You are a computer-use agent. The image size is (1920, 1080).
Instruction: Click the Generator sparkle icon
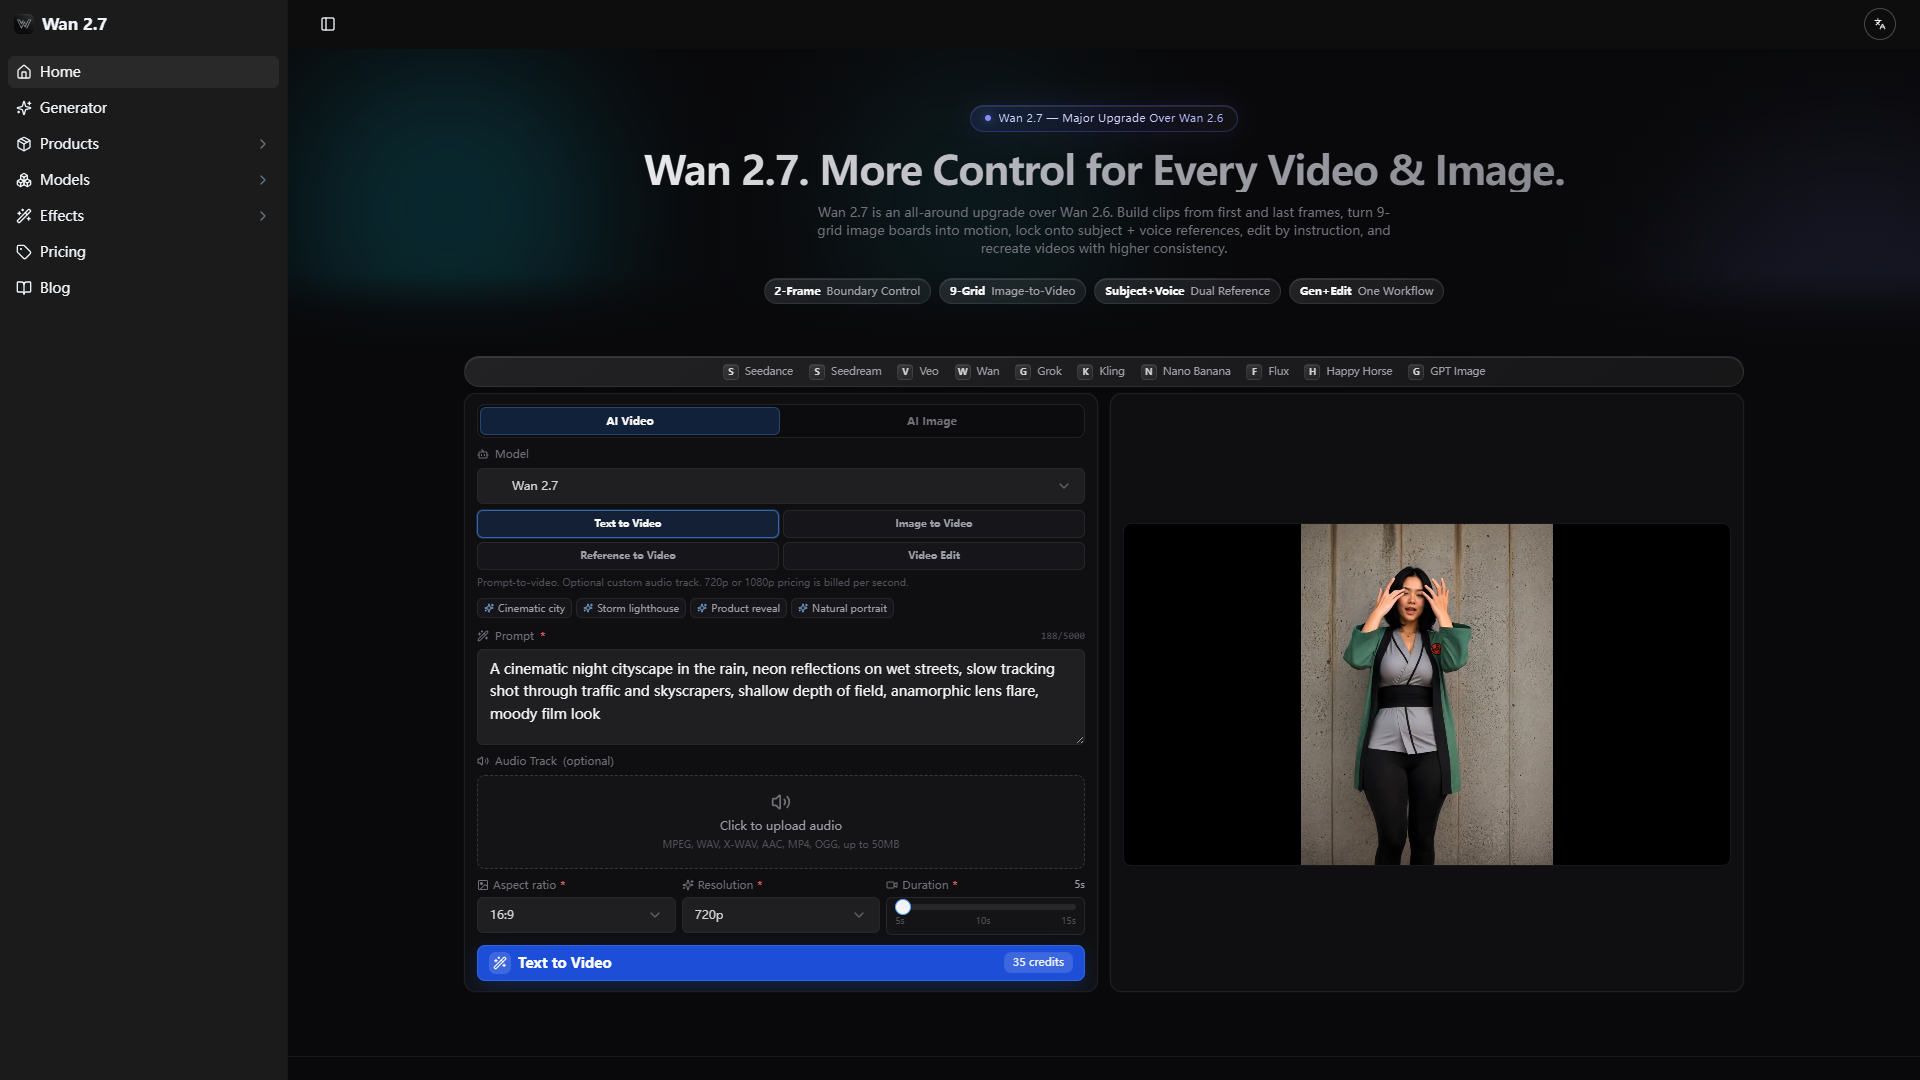point(24,108)
